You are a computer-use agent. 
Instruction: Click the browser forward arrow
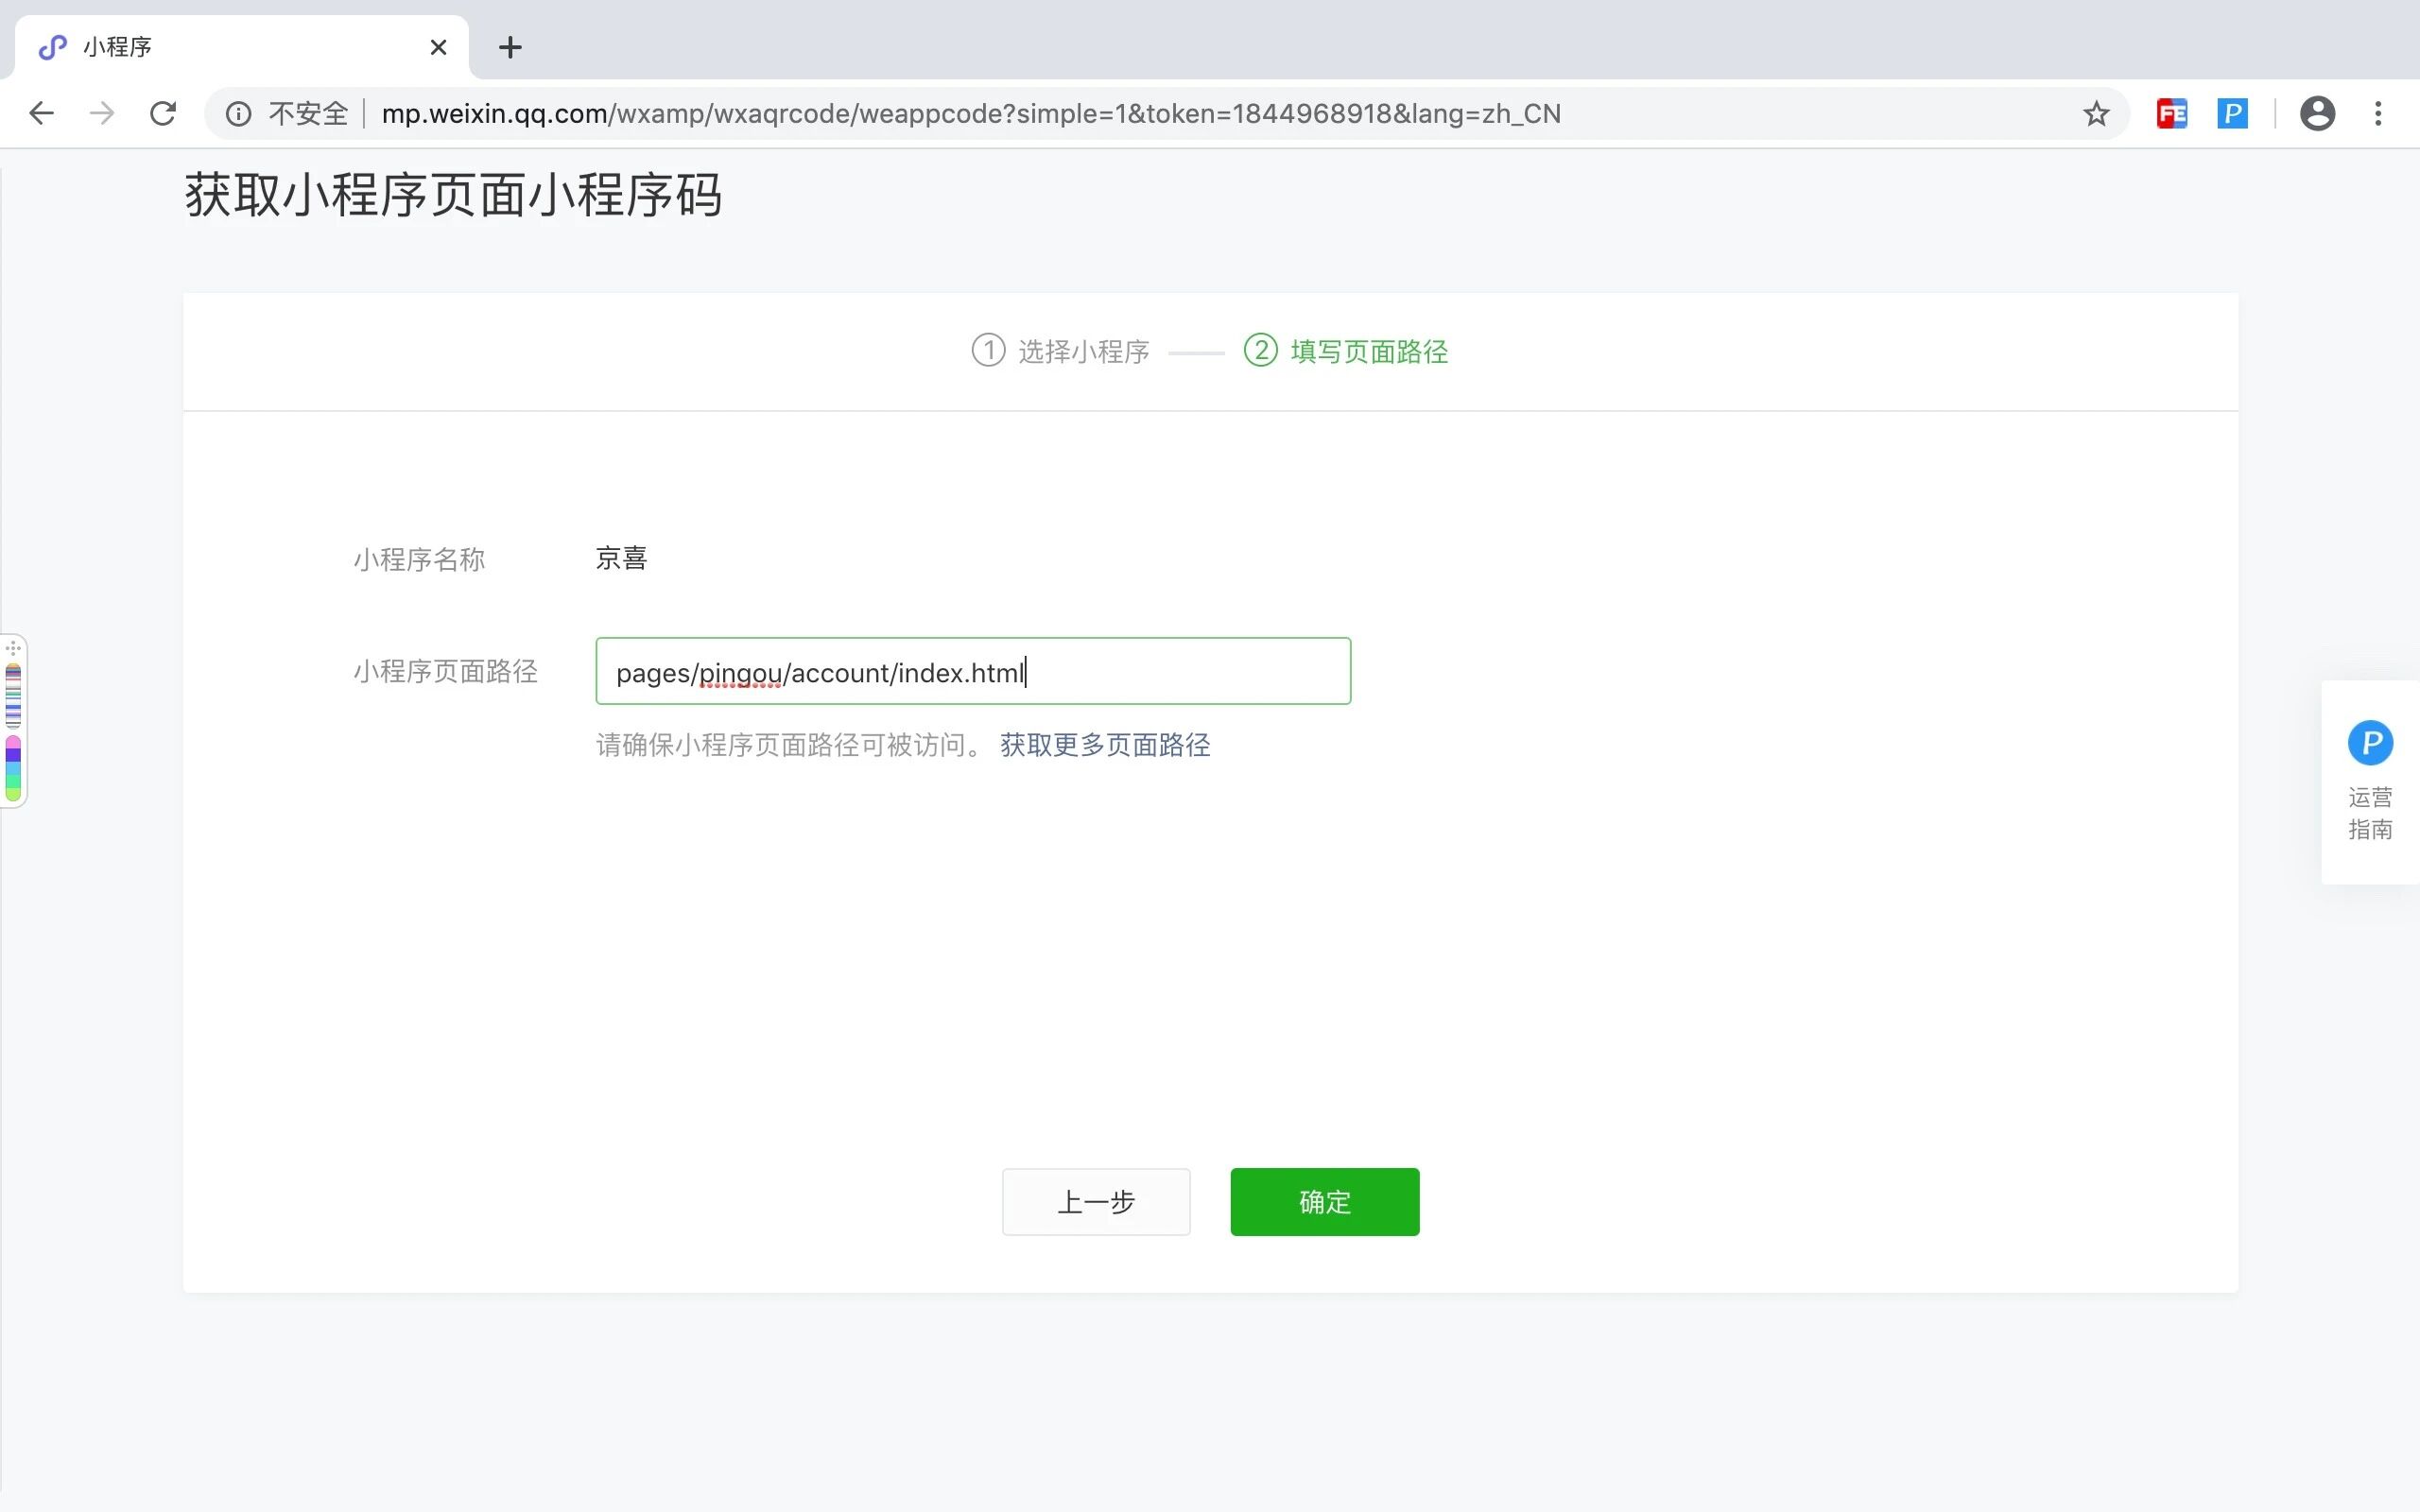(x=101, y=113)
